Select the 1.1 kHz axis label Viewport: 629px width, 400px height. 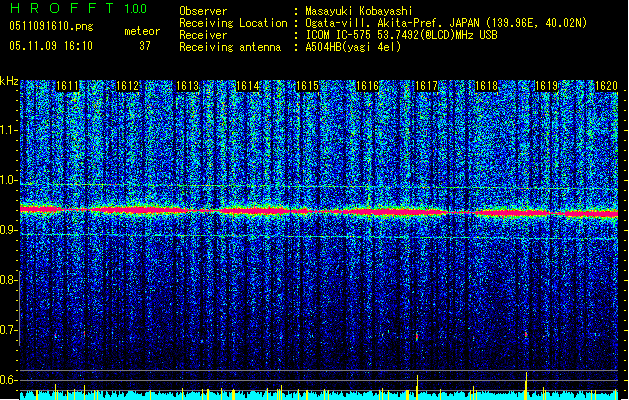(9, 130)
